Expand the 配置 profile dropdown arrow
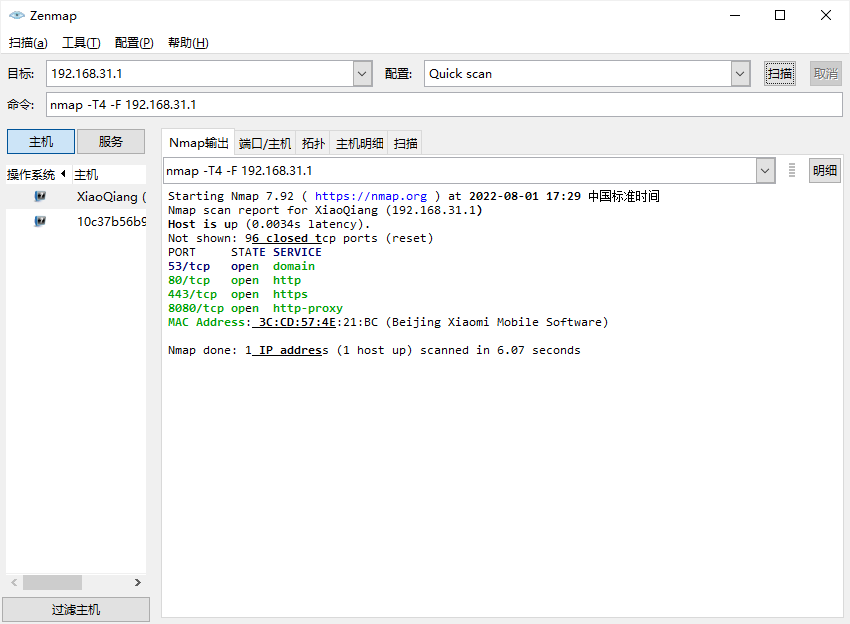 click(740, 74)
